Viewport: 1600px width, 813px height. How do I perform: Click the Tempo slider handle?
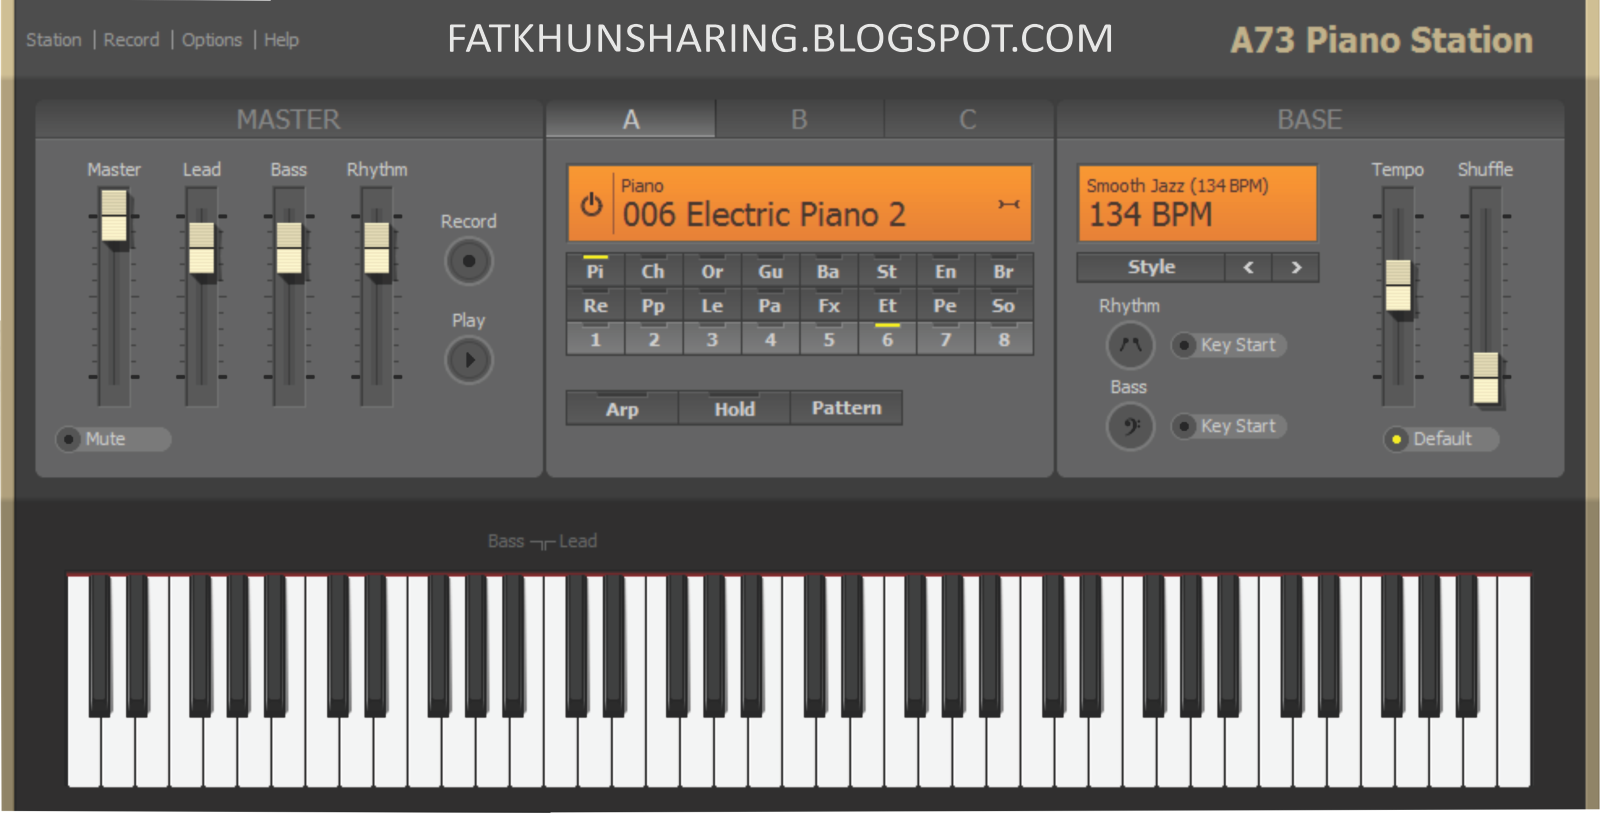pyautogui.click(x=1398, y=286)
